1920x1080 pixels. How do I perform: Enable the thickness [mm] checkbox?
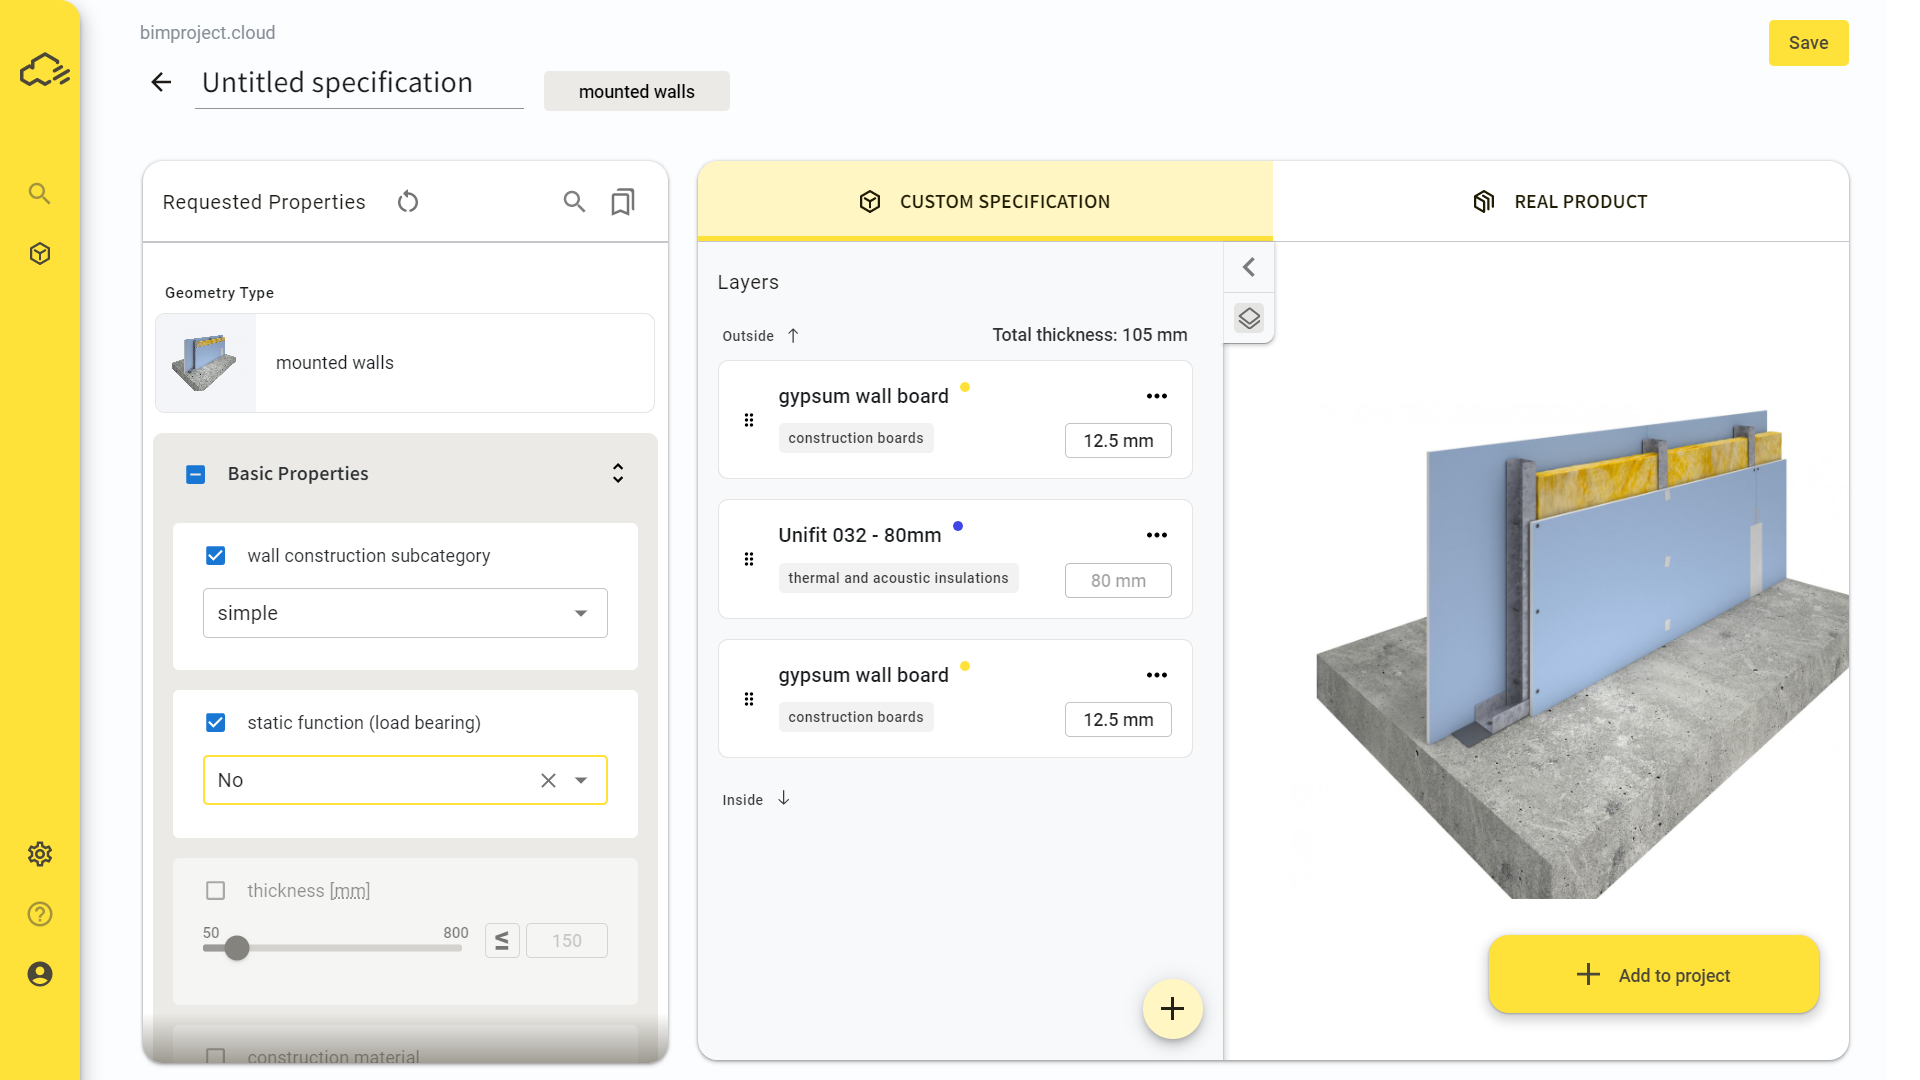[x=216, y=891]
